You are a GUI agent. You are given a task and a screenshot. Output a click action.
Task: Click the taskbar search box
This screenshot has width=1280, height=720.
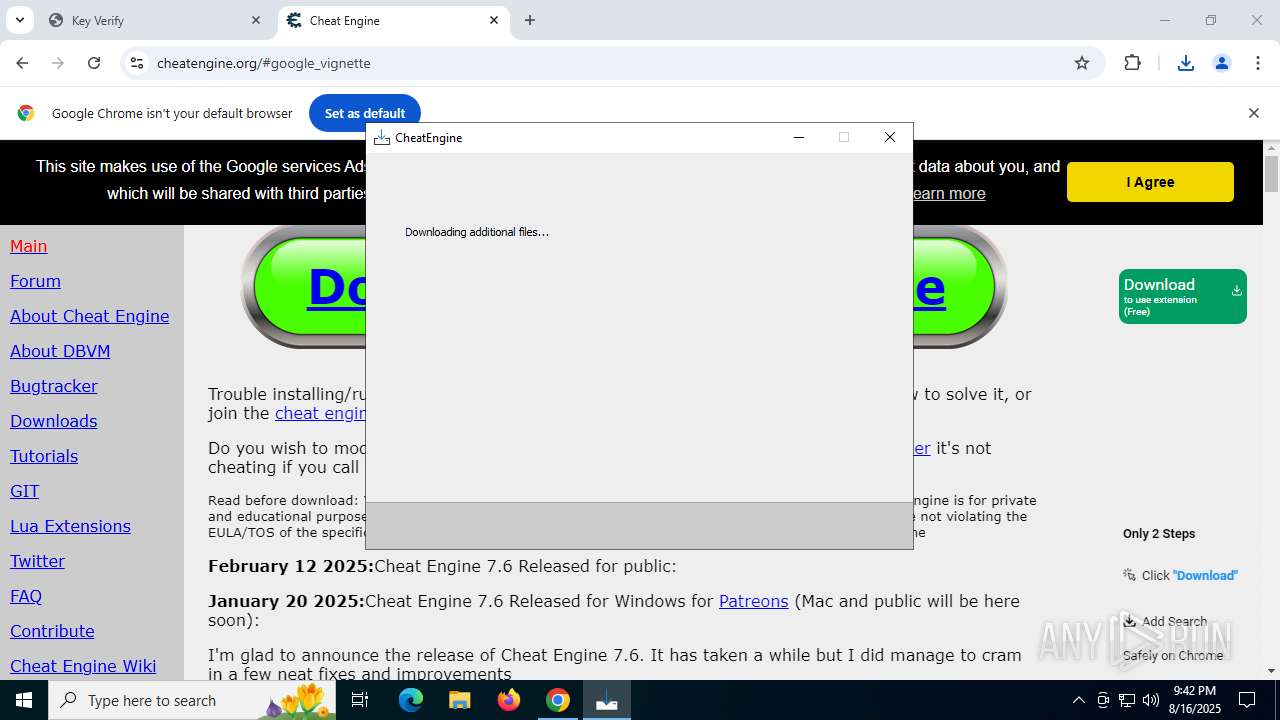point(193,700)
